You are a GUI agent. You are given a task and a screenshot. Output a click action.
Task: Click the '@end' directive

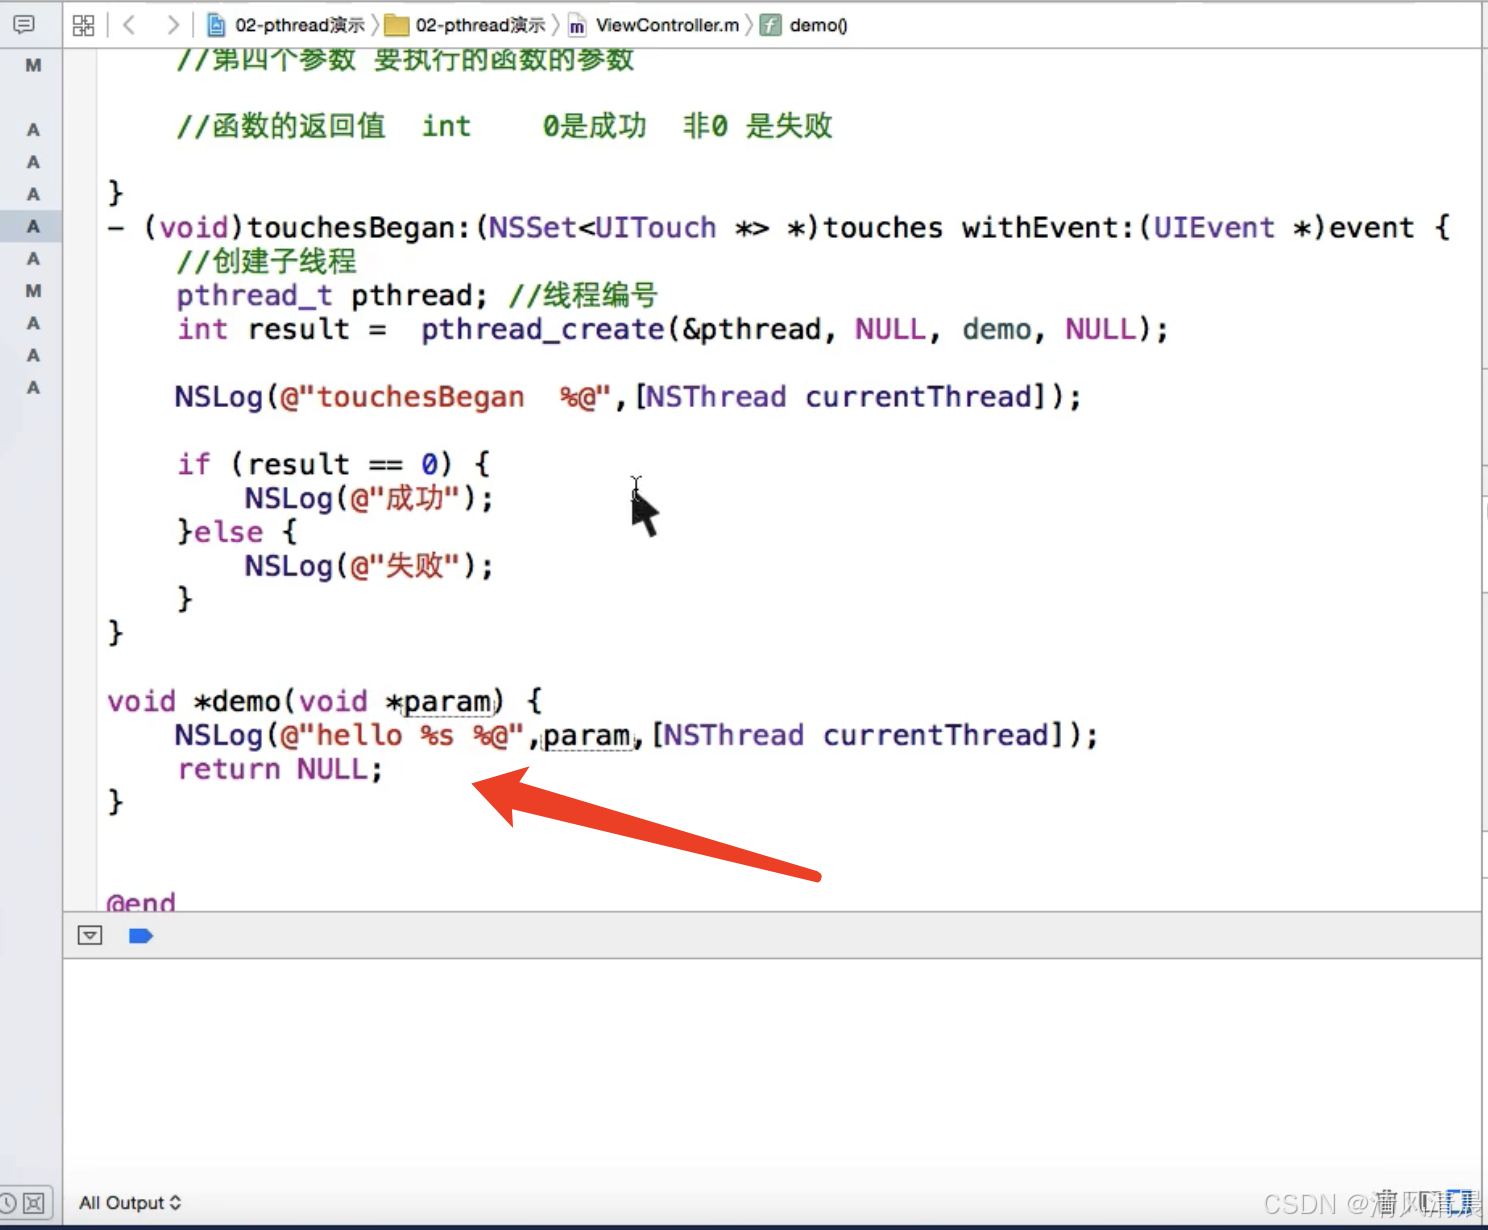click(141, 901)
